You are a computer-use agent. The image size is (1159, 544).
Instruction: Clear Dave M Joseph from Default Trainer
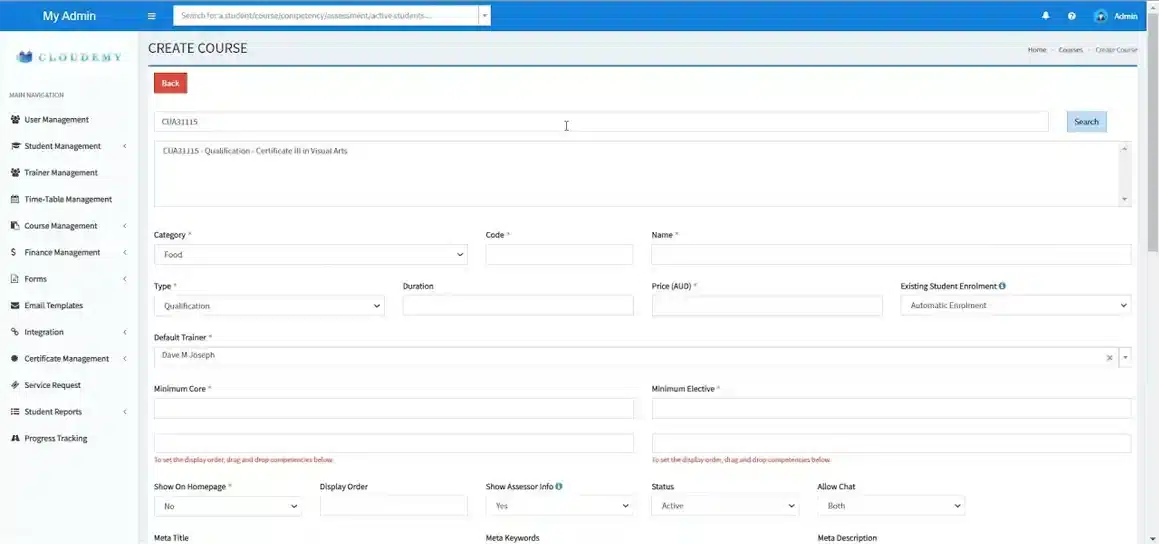click(1109, 358)
